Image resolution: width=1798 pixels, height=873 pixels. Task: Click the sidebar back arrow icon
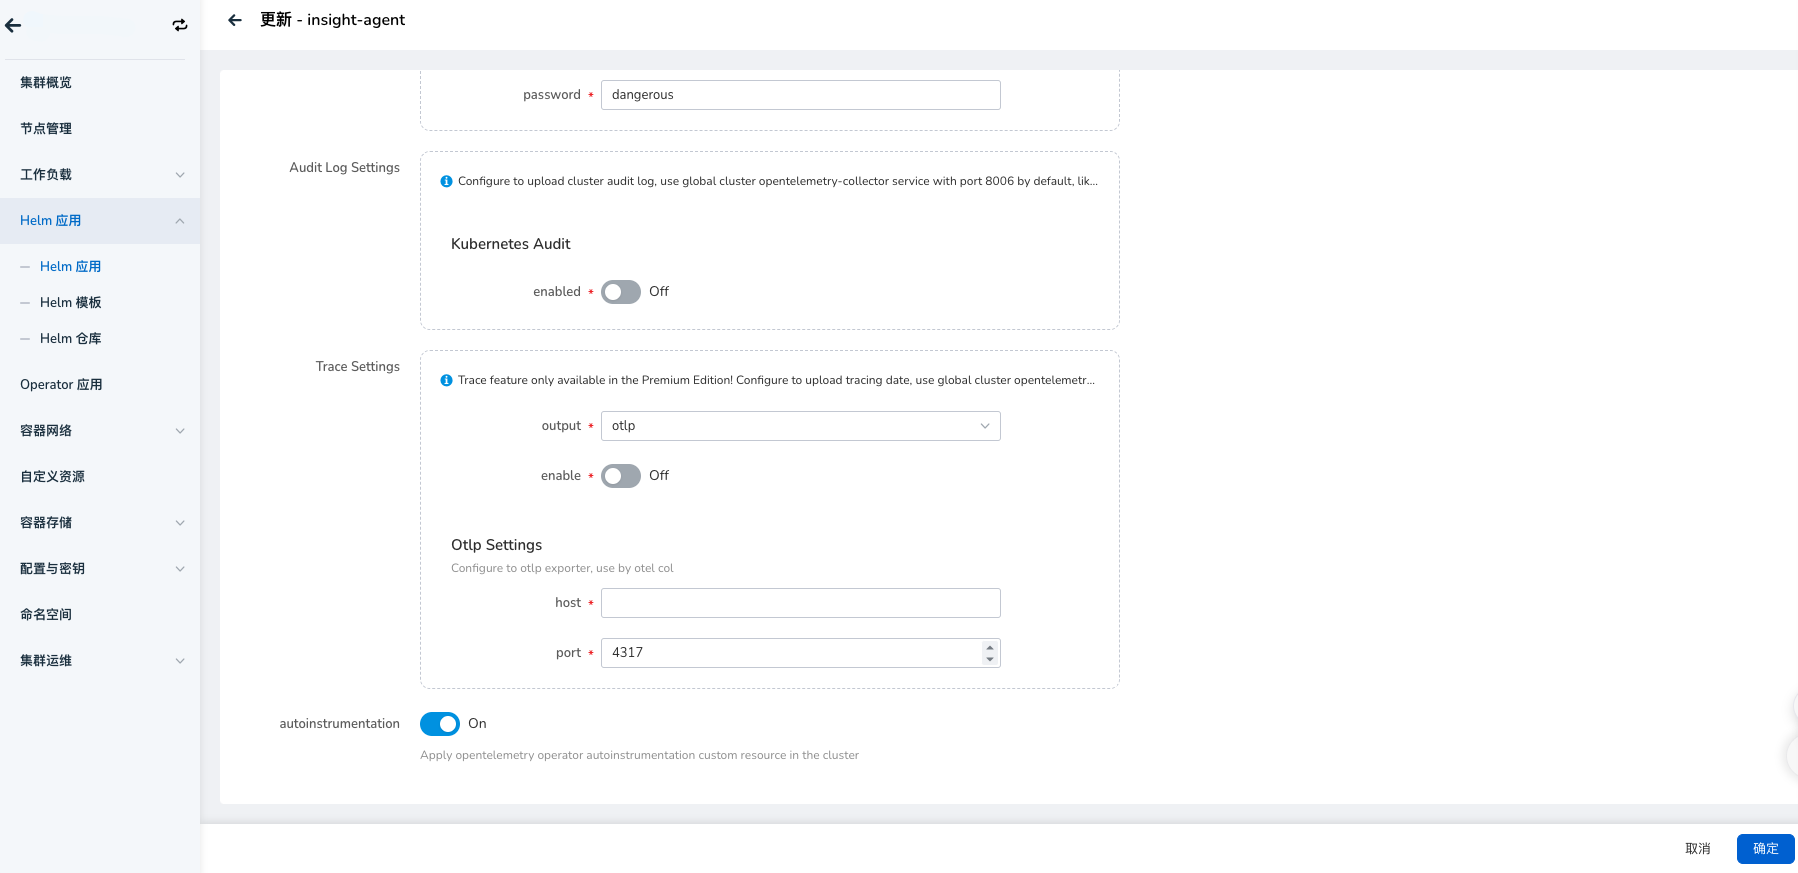pyautogui.click(x=13, y=26)
